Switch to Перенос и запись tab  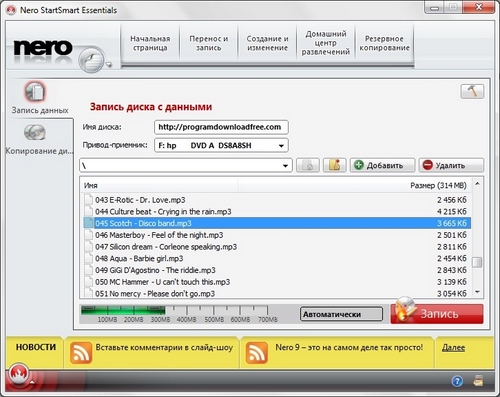pyautogui.click(x=209, y=43)
